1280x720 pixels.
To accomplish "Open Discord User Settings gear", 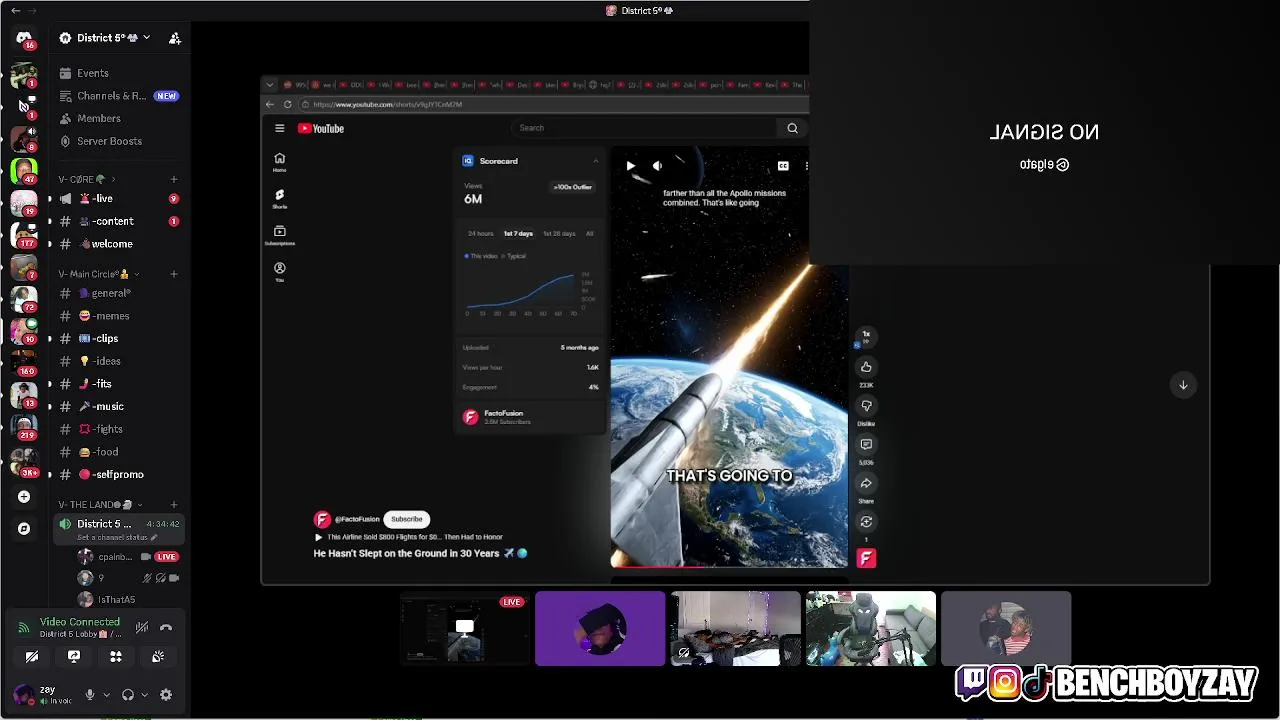I will tap(166, 695).
